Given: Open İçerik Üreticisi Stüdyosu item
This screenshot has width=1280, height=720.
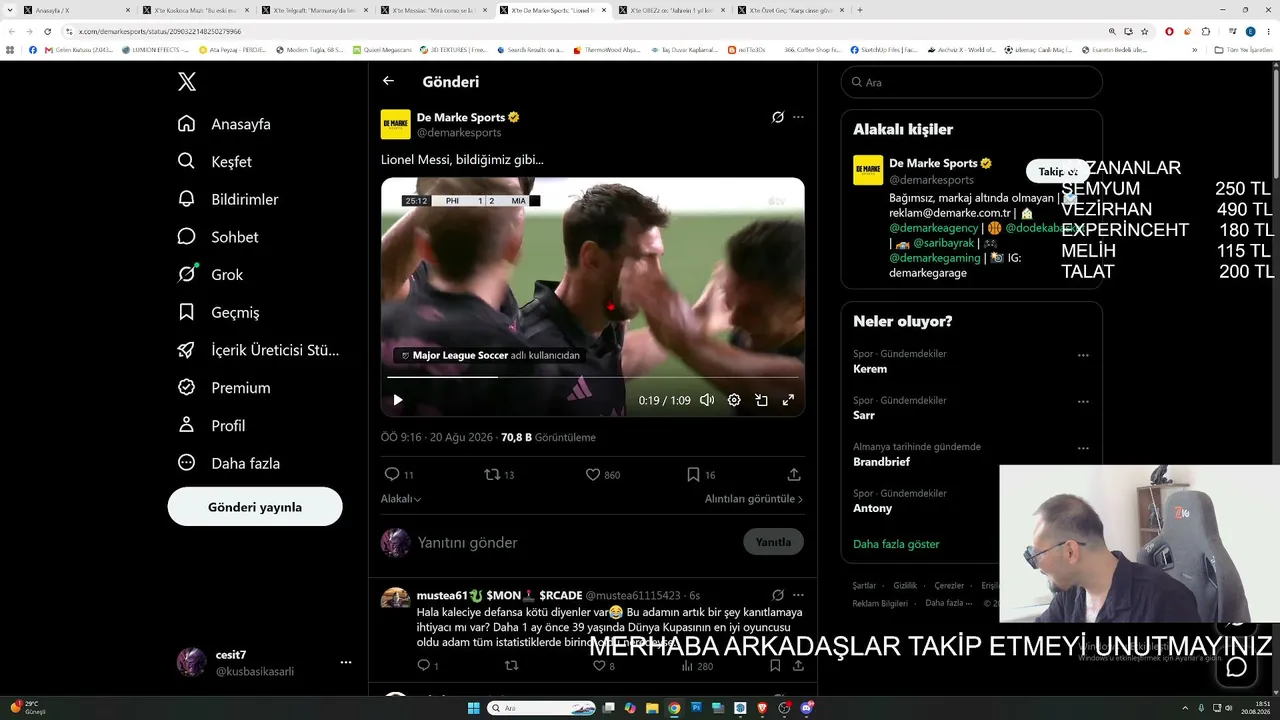Looking at the screenshot, I should pyautogui.click(x=258, y=350).
